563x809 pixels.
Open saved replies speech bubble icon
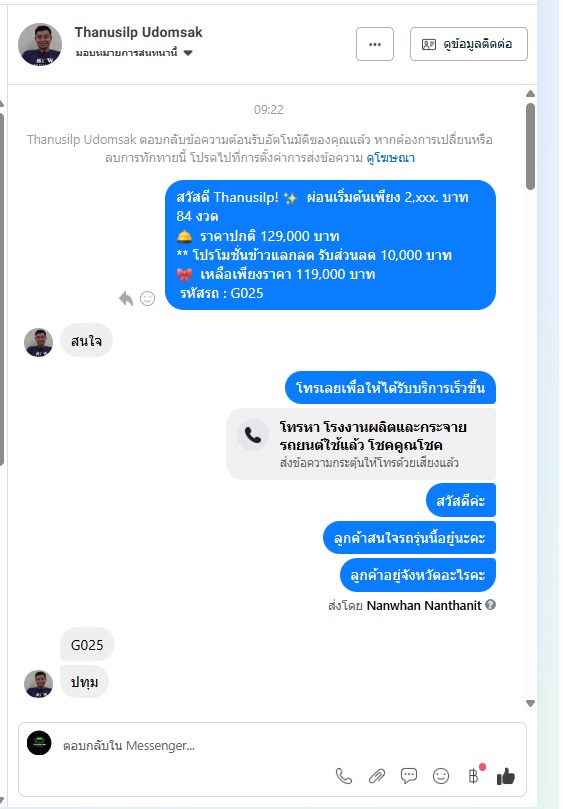click(x=409, y=775)
